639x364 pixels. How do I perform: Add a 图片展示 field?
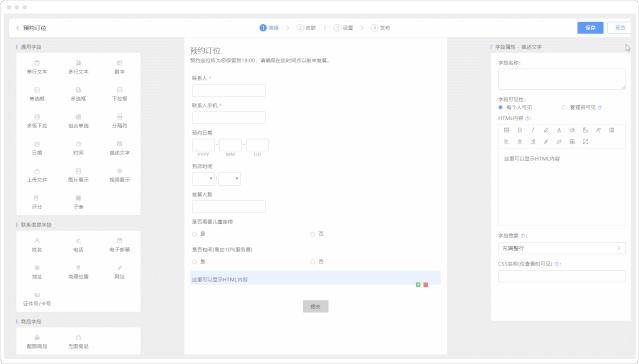(78, 176)
